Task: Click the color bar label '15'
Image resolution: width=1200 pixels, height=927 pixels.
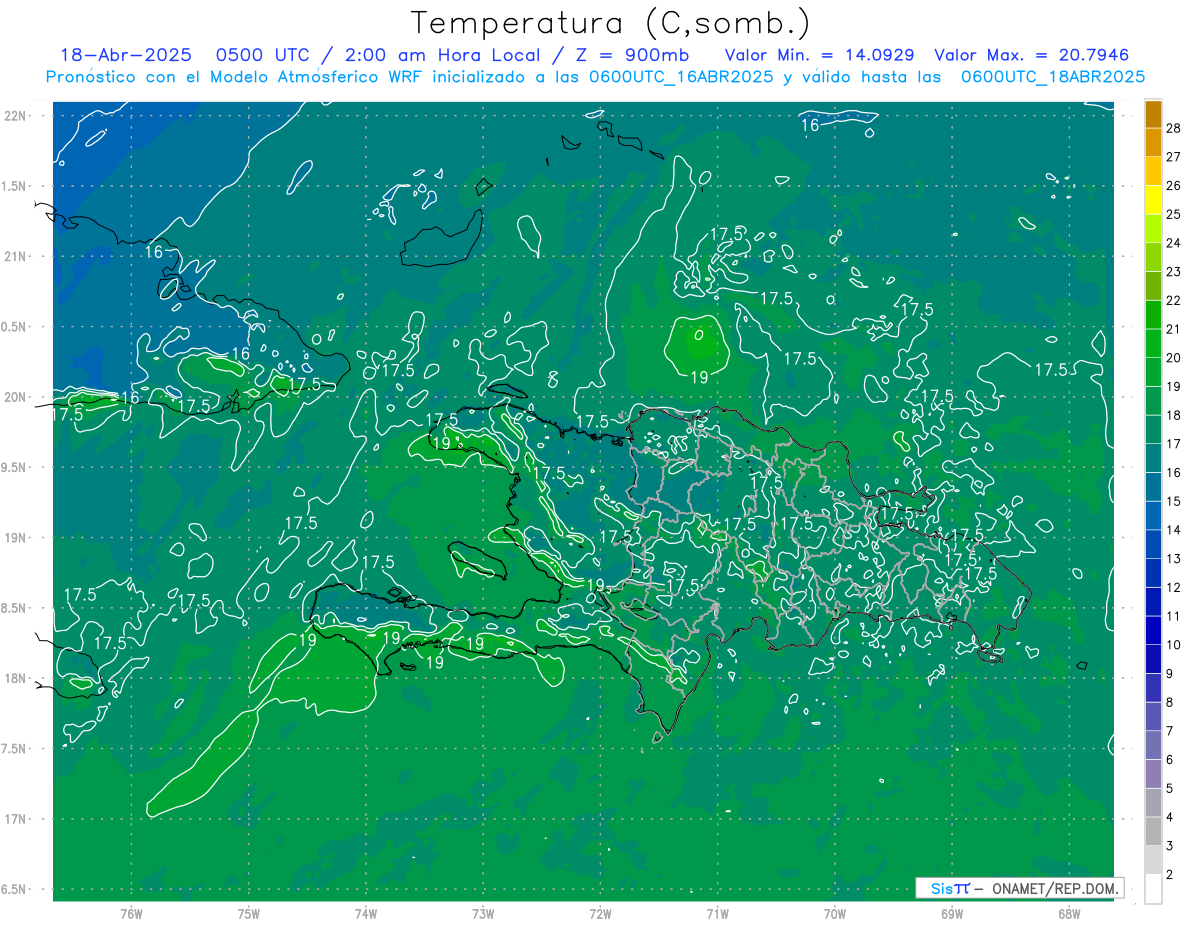Action: (x=1174, y=501)
